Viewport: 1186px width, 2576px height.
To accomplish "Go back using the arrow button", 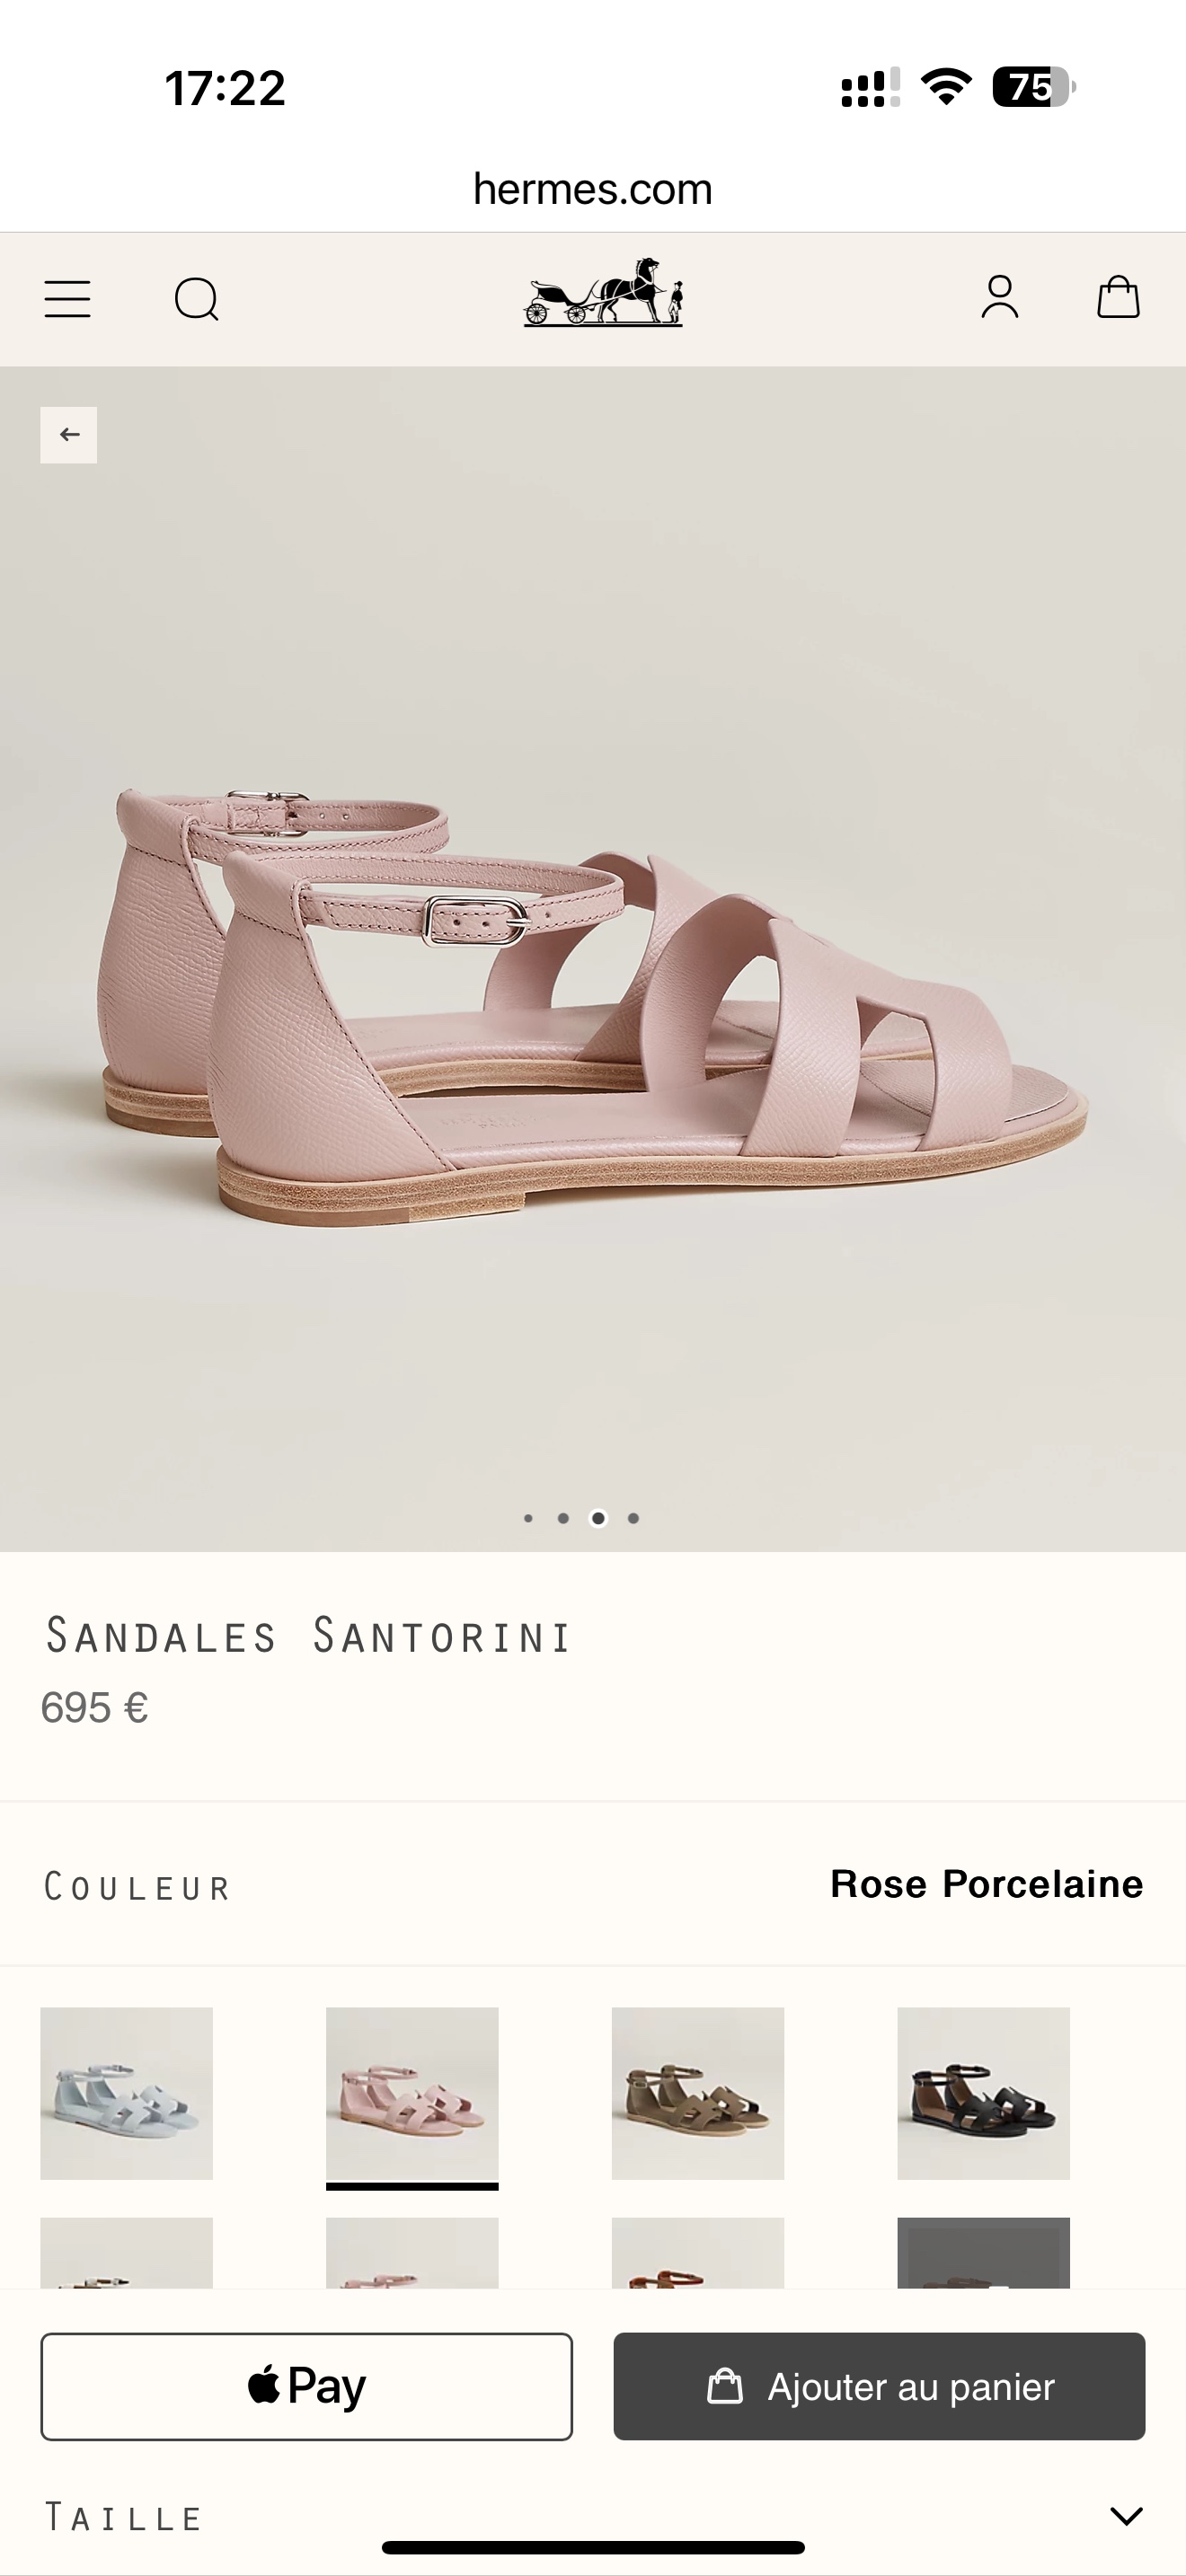I will (69, 435).
